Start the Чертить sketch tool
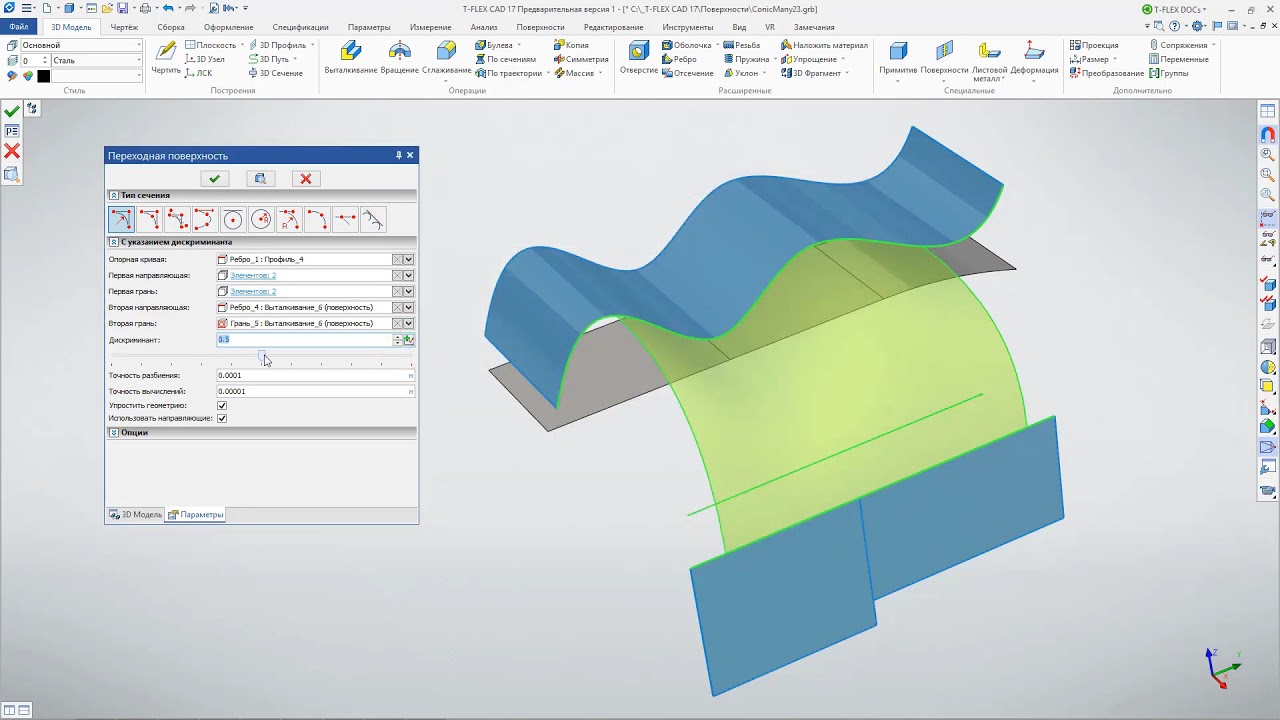 [166, 58]
